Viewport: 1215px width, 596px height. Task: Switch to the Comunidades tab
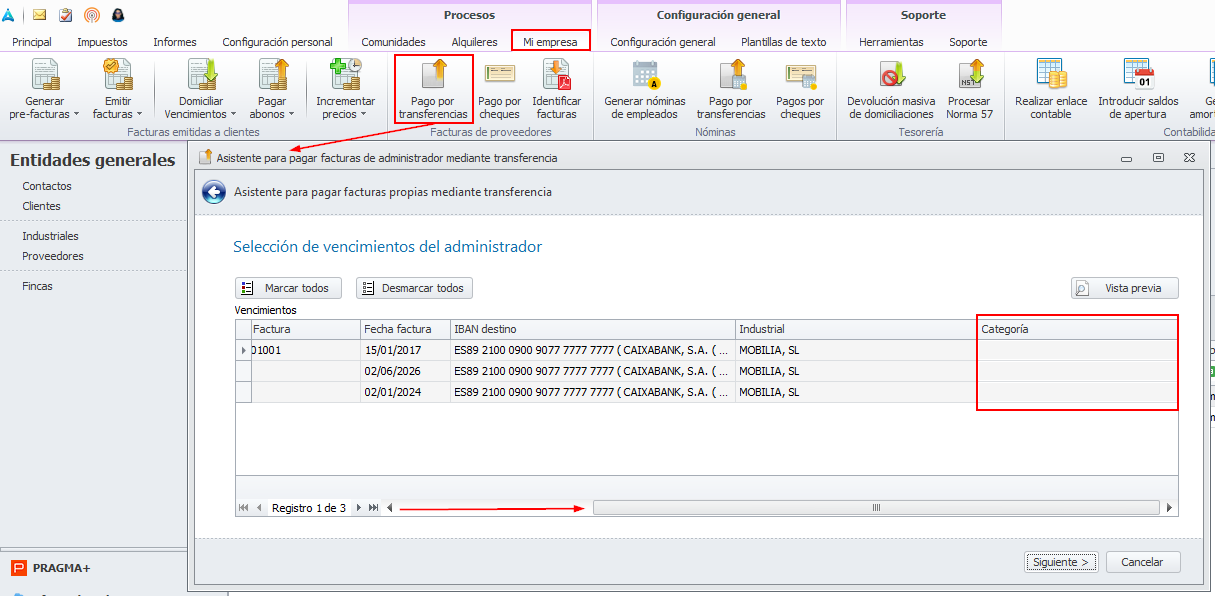pyautogui.click(x=393, y=42)
